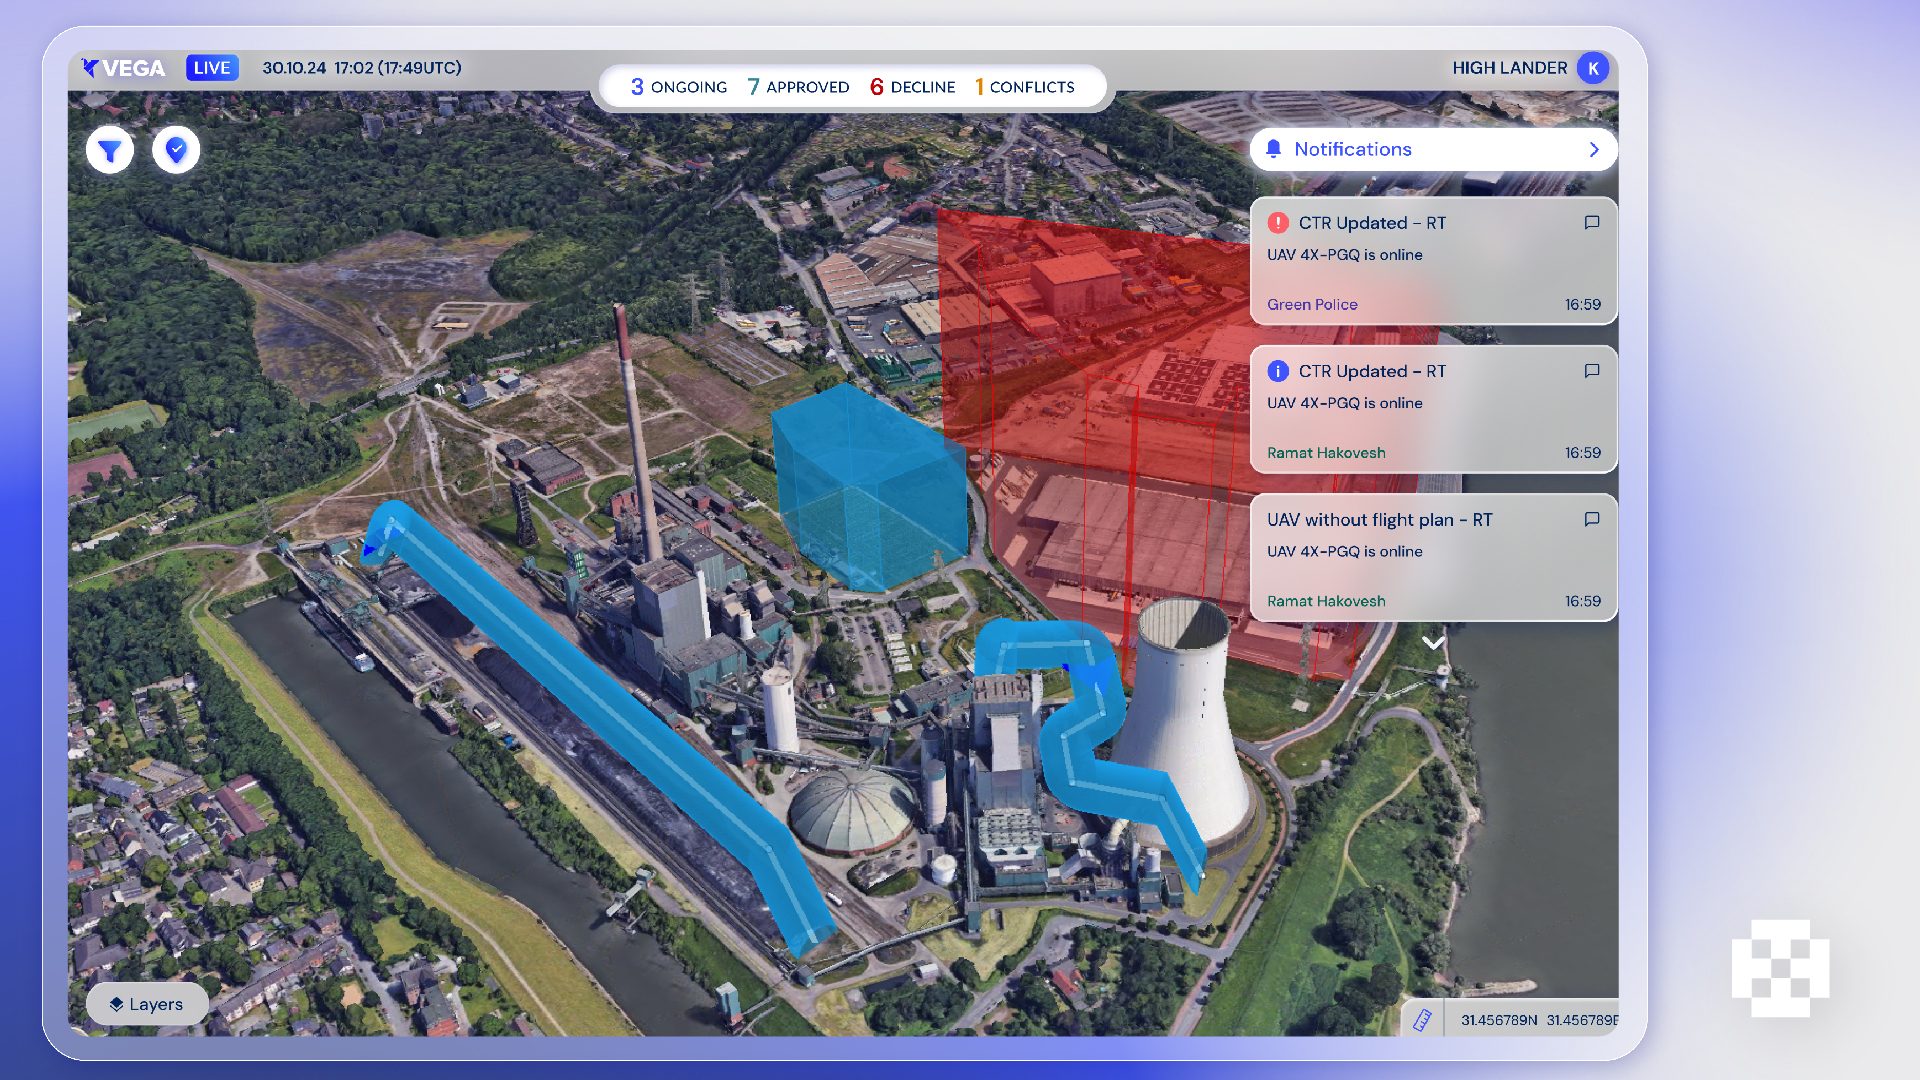Viewport: 1920px width, 1080px height.
Task: Toggle the LIVE mode badge
Action: pos(212,68)
